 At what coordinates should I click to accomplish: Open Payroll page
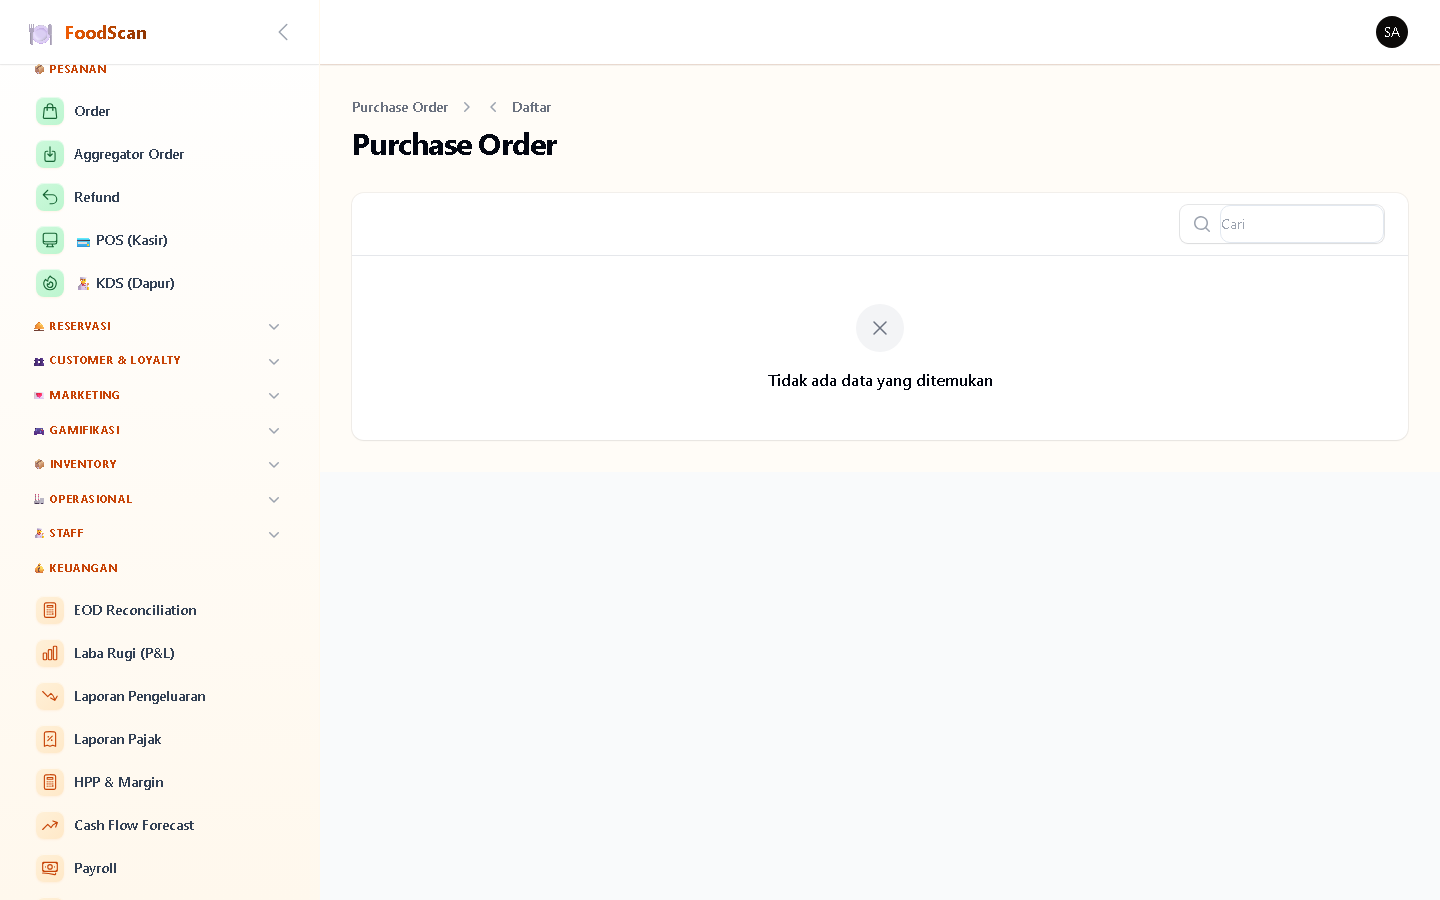tap(160, 868)
